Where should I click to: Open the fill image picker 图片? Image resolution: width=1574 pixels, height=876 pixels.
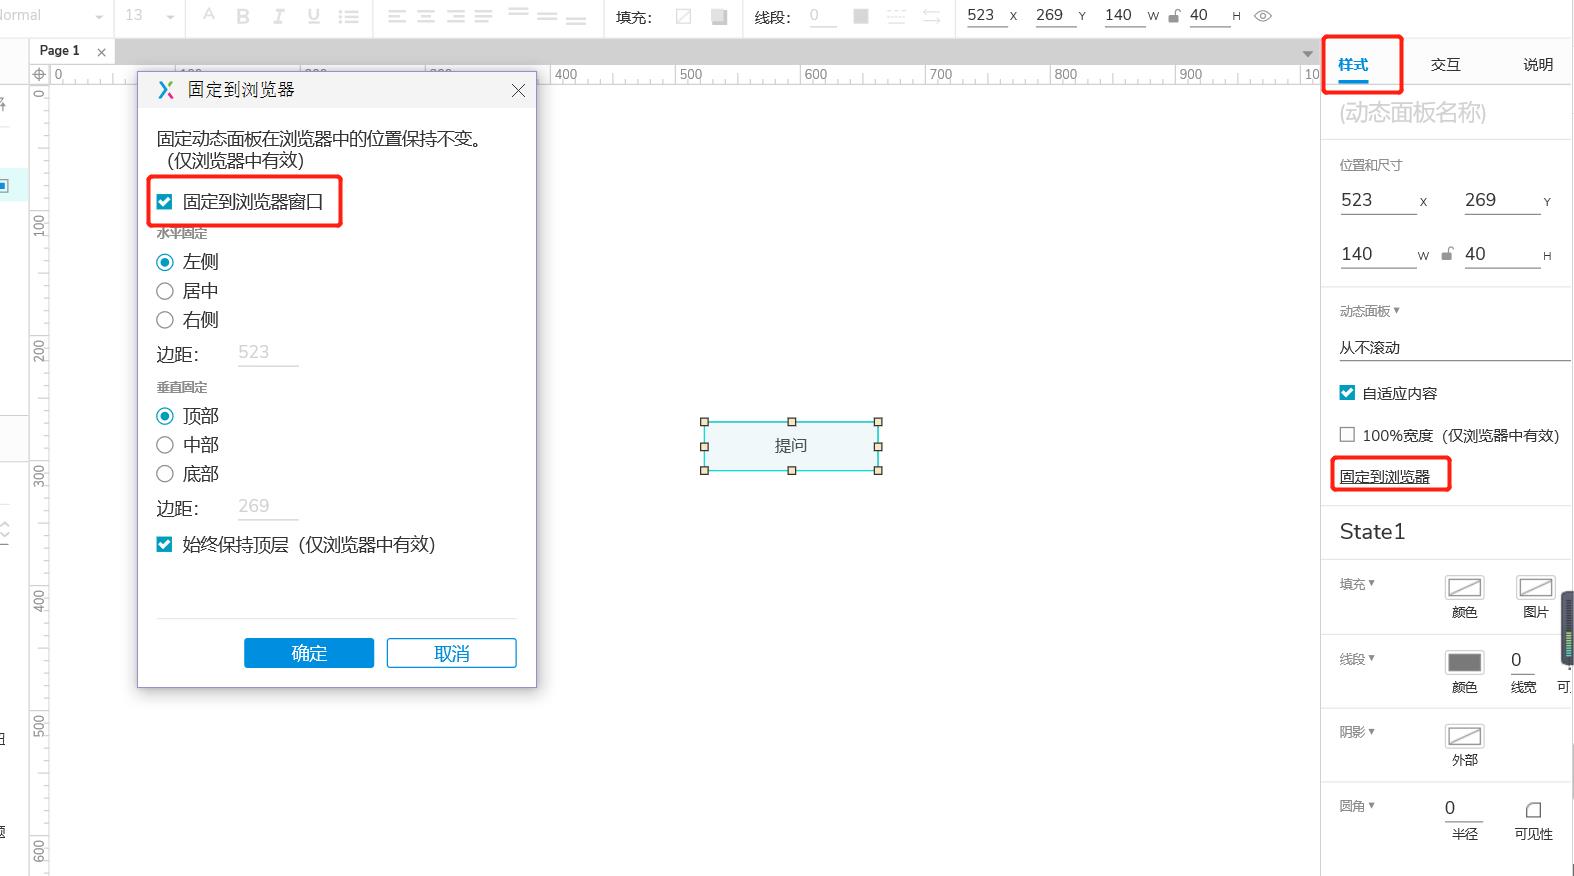[1535, 587]
